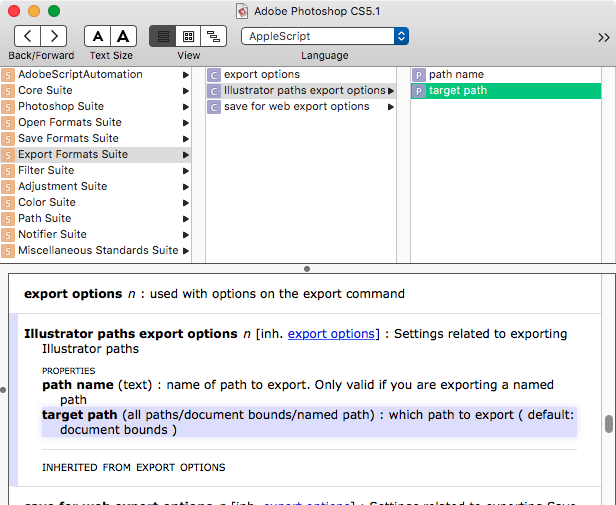The image size is (616, 505).
Task: Select the path name property
Action: coord(506,74)
